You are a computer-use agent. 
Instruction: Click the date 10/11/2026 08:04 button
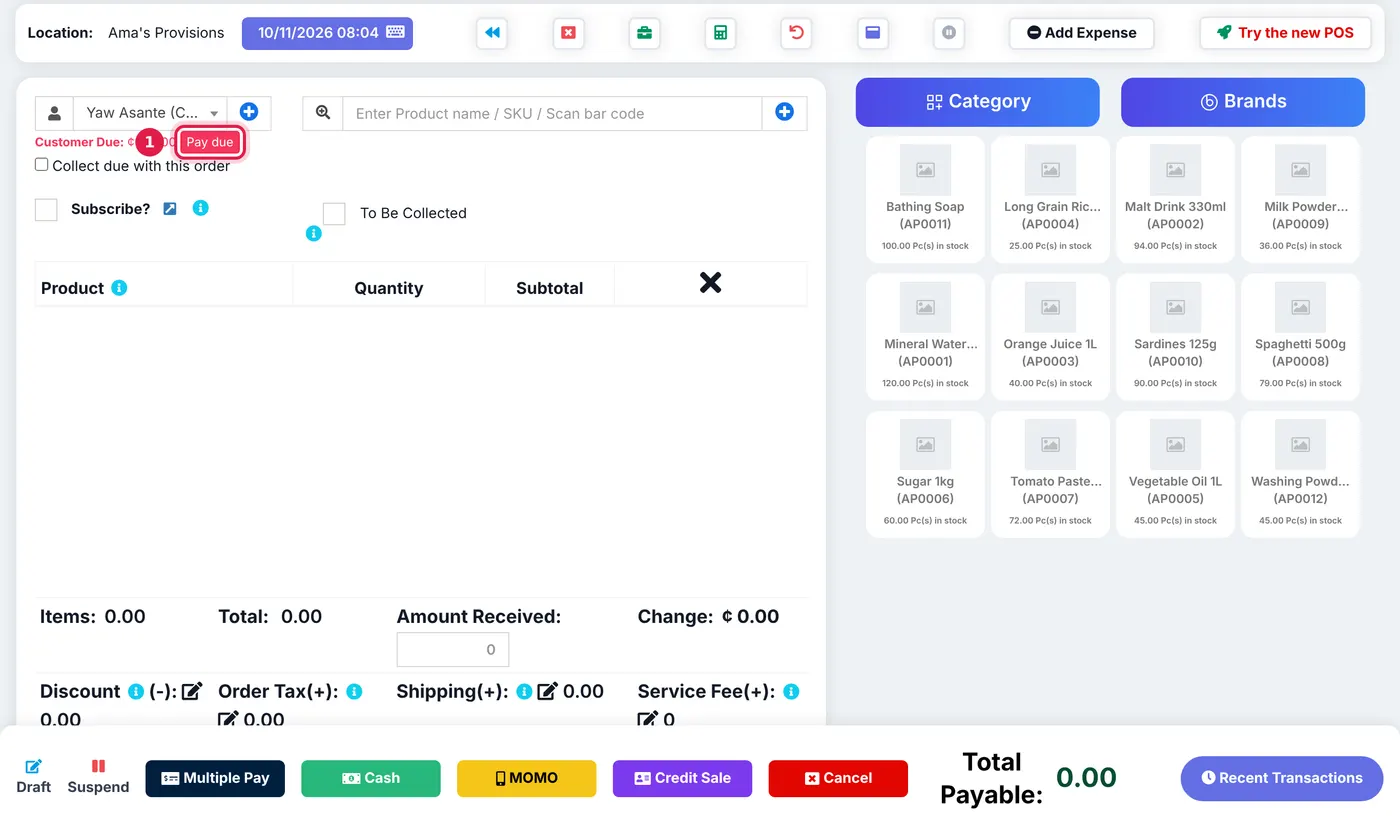(x=327, y=33)
